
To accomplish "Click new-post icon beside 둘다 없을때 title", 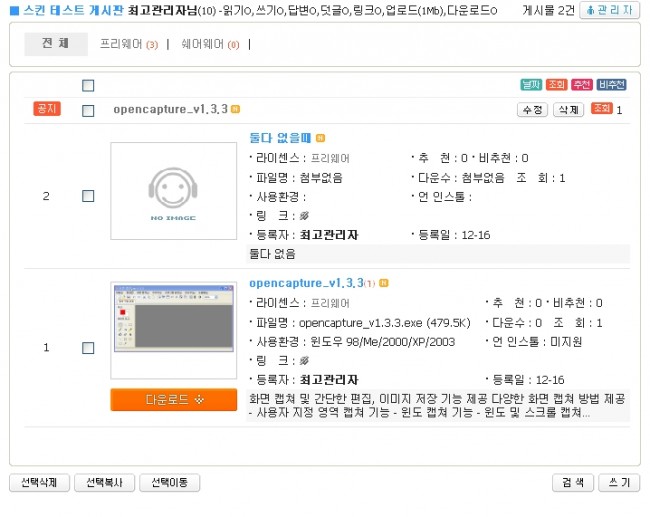I will [321, 138].
